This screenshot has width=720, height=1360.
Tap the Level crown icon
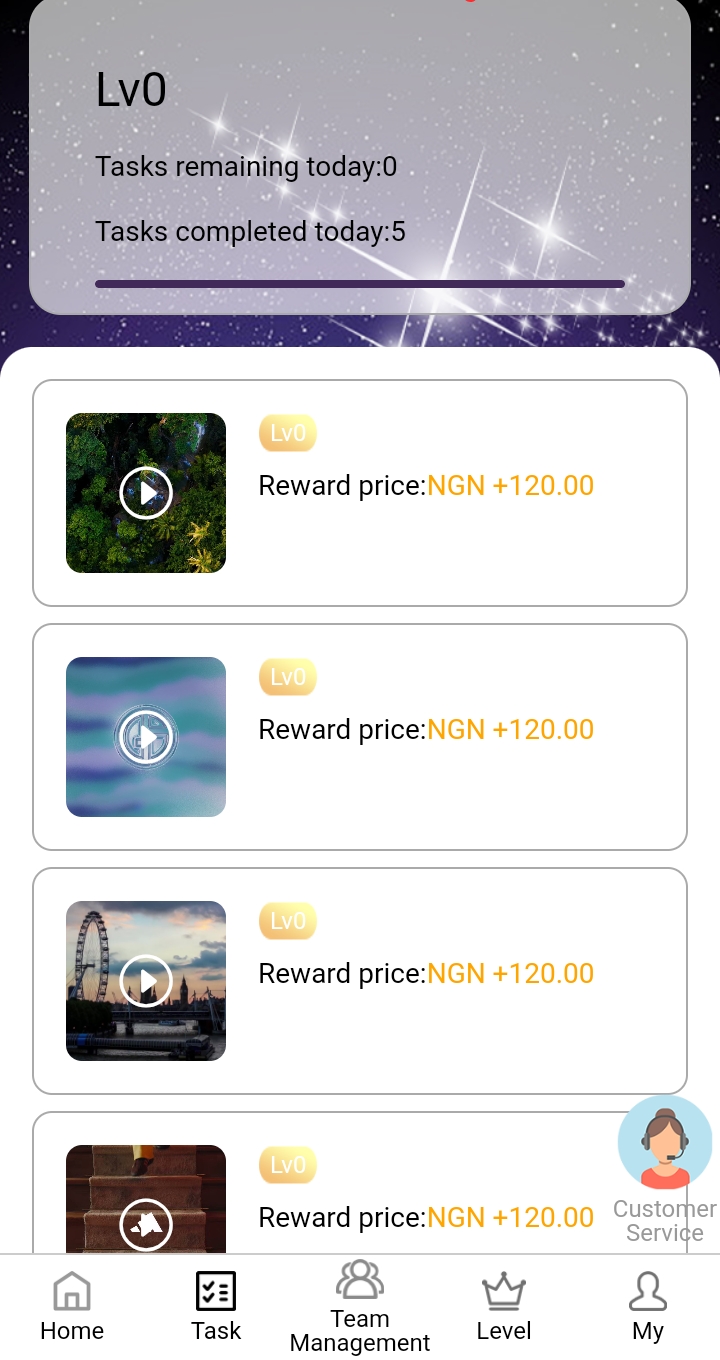[504, 1291]
